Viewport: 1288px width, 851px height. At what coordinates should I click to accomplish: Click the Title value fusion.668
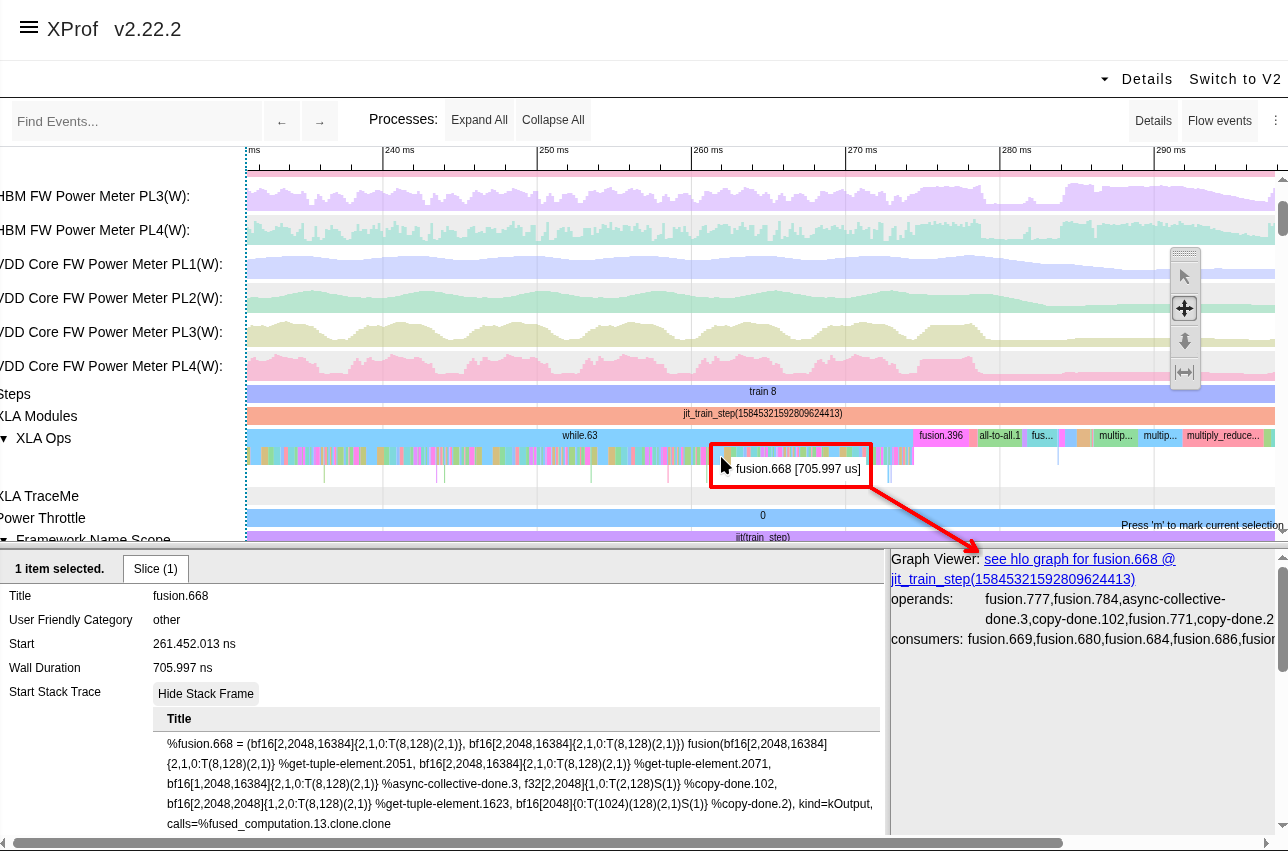(x=180, y=596)
